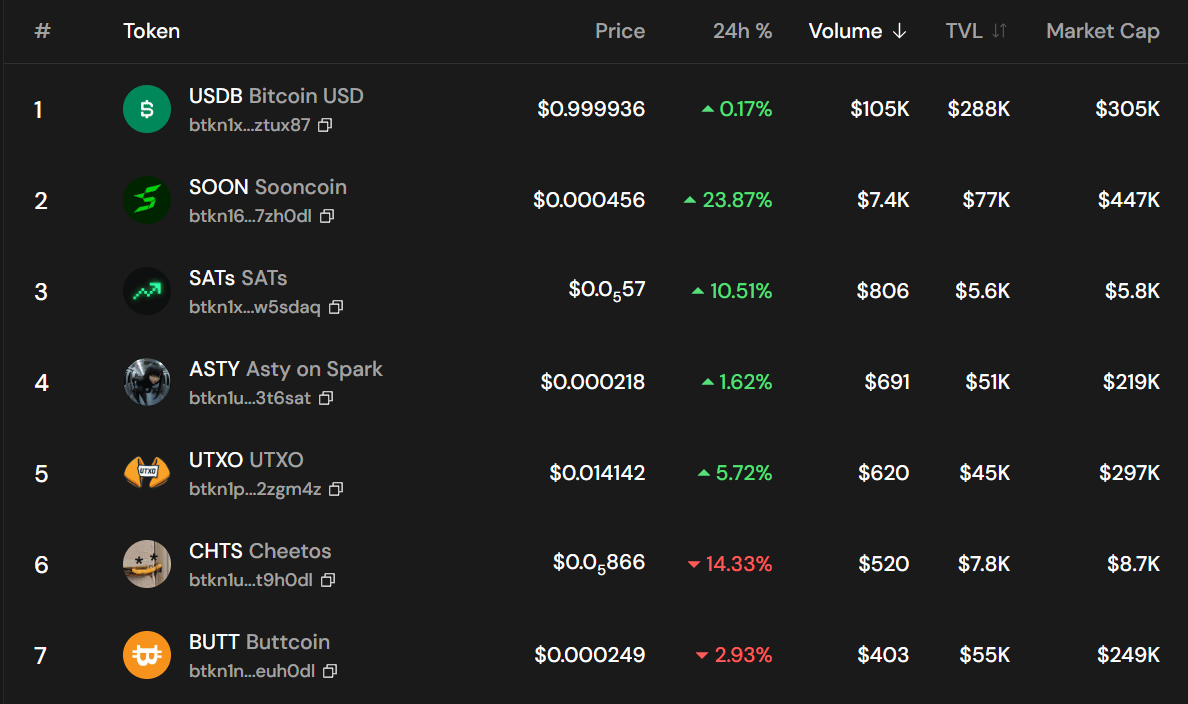Screen dimensions: 1188x704
Task: Copy the UTXO token address
Action: click(336, 489)
